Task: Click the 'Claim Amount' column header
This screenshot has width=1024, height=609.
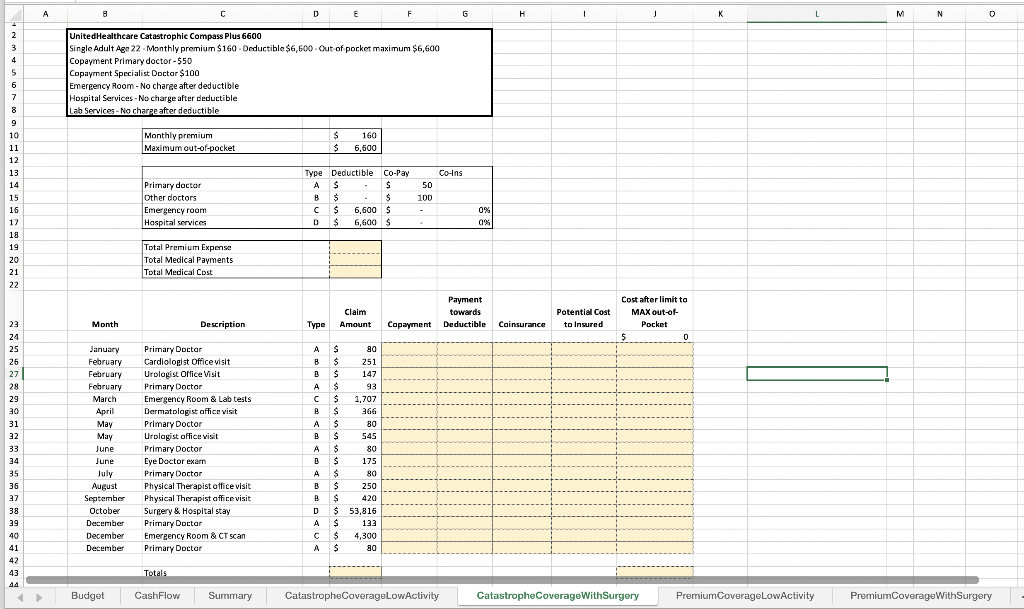Action: [355, 318]
